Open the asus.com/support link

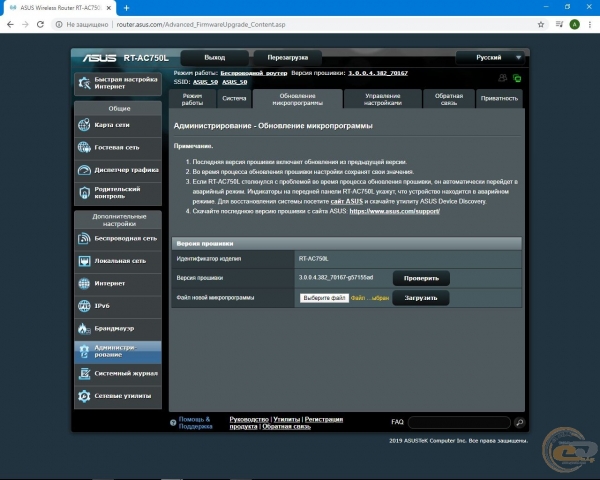395,211
